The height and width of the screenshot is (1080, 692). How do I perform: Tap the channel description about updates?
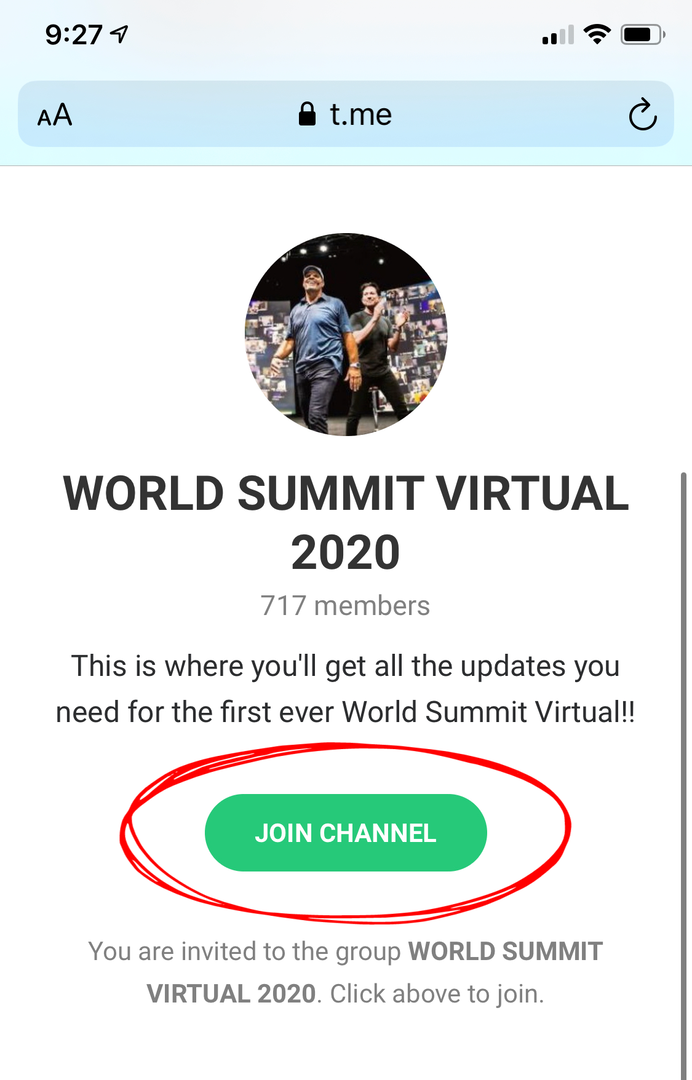[x=346, y=689]
